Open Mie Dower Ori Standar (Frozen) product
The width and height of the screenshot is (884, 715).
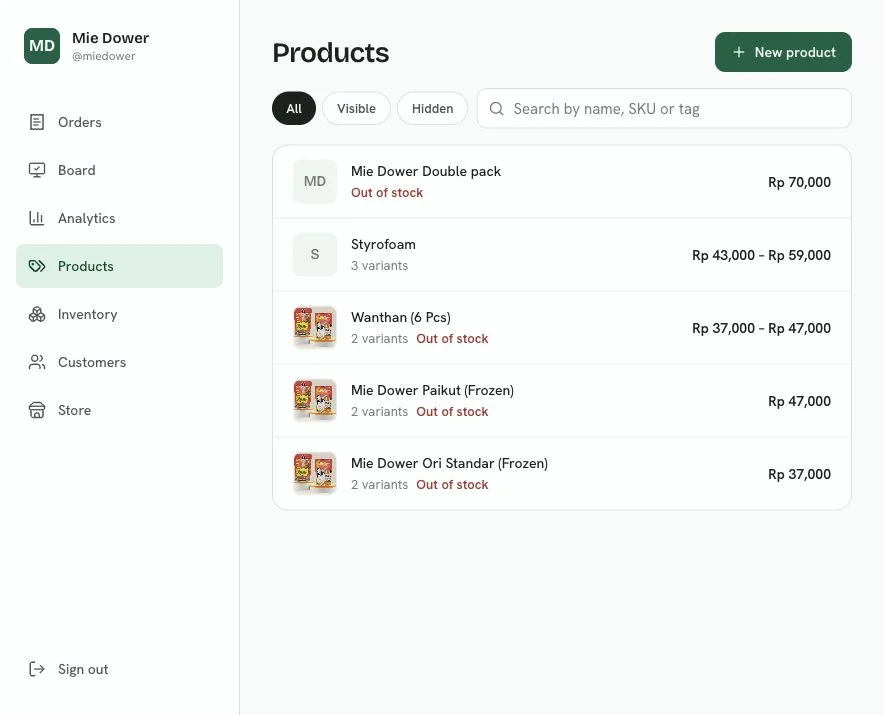tap(562, 473)
